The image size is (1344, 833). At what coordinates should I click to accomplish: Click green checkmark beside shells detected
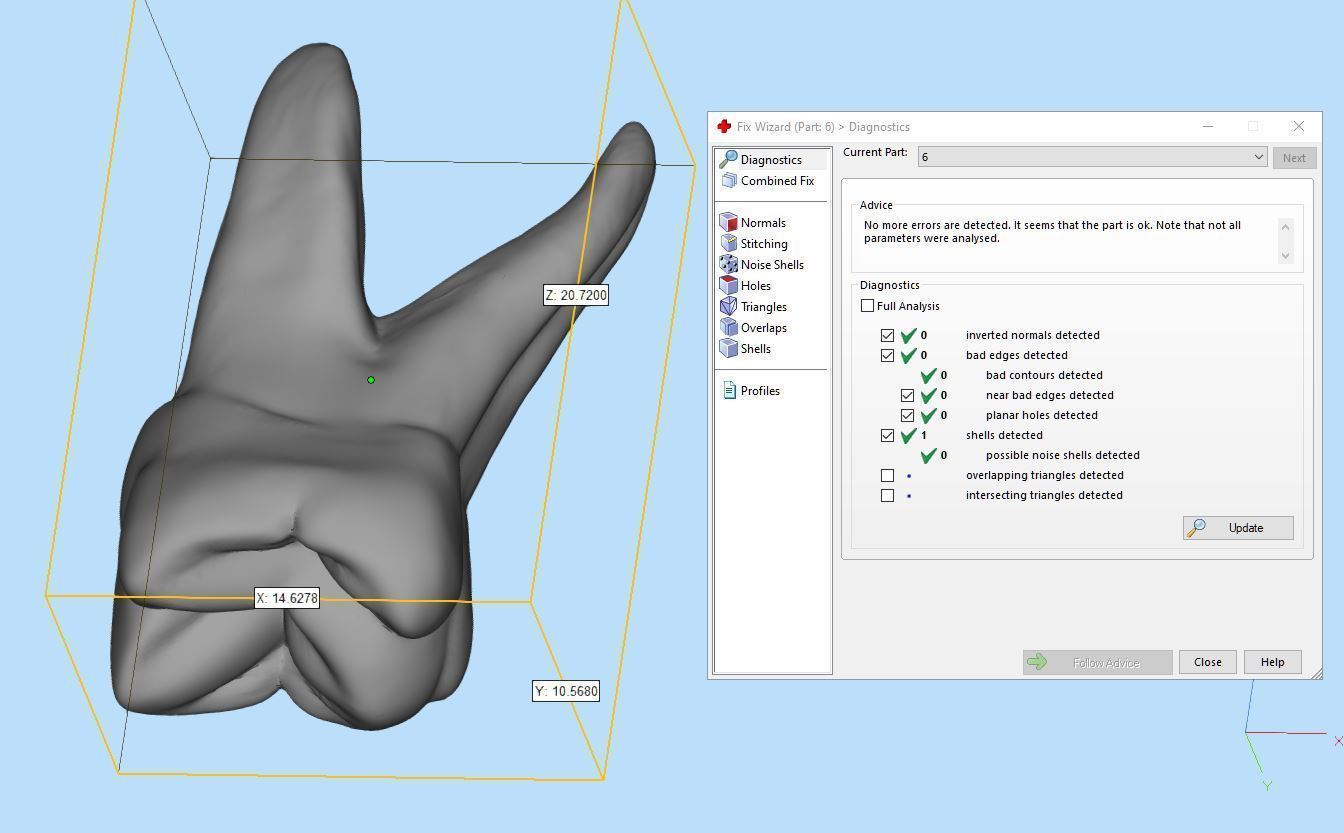click(909, 435)
